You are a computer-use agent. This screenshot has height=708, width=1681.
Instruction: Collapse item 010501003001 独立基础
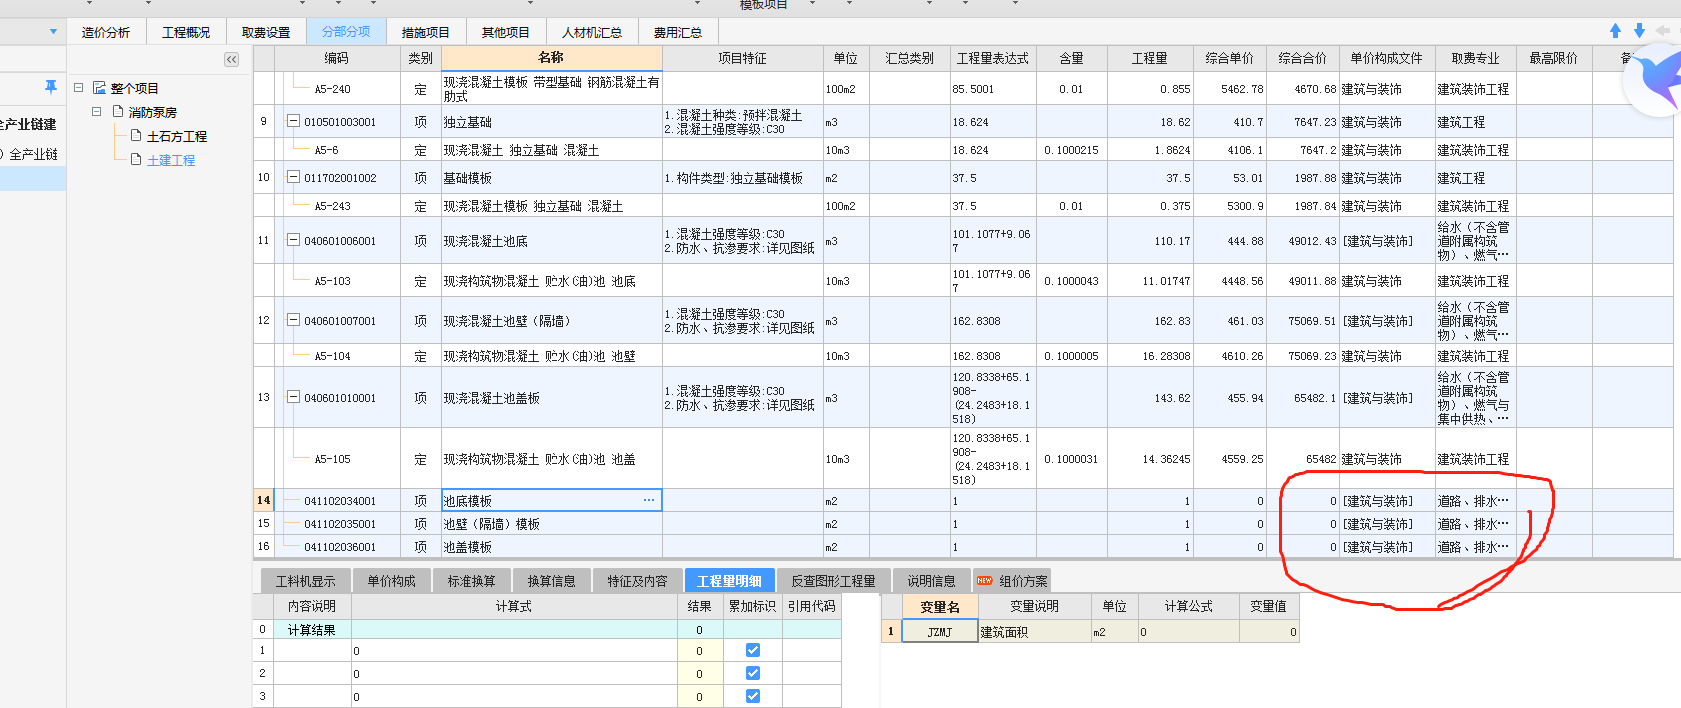coord(293,121)
